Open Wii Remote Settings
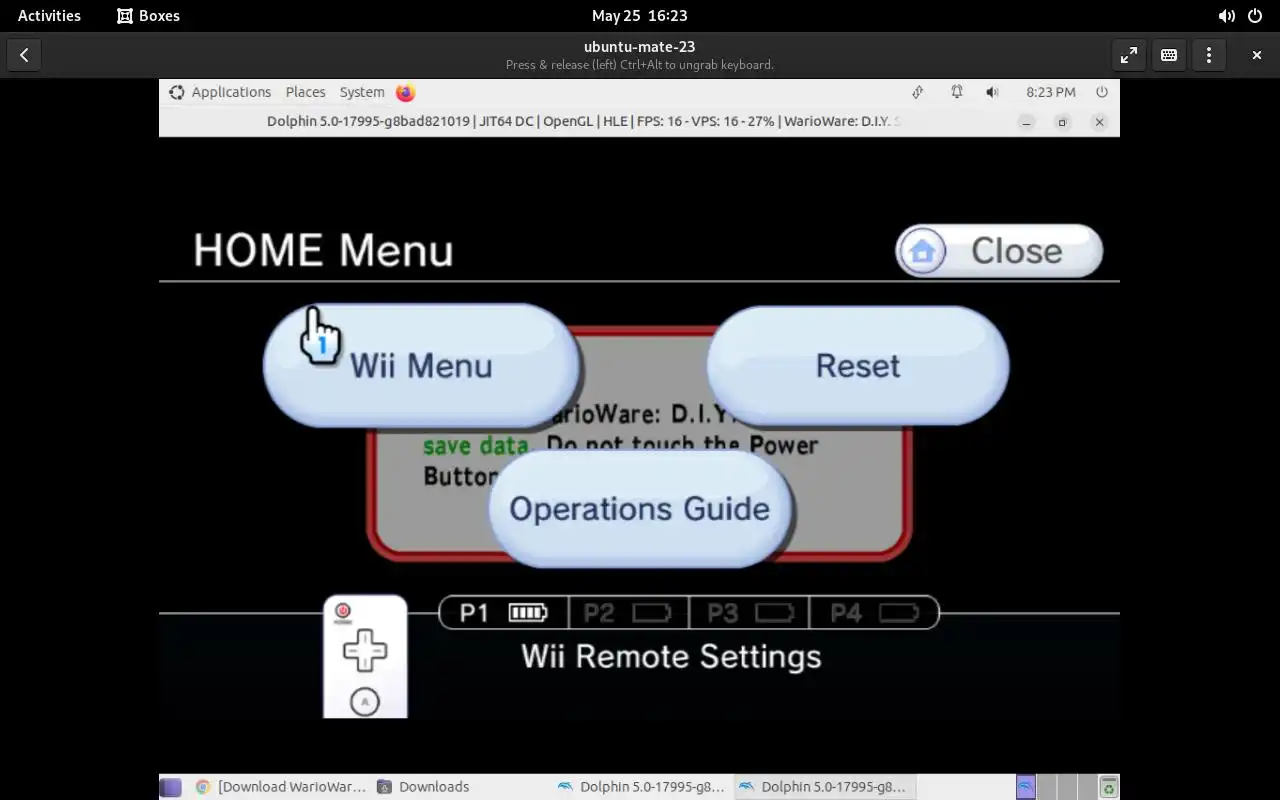Image resolution: width=1280 pixels, height=800 pixels. (671, 656)
